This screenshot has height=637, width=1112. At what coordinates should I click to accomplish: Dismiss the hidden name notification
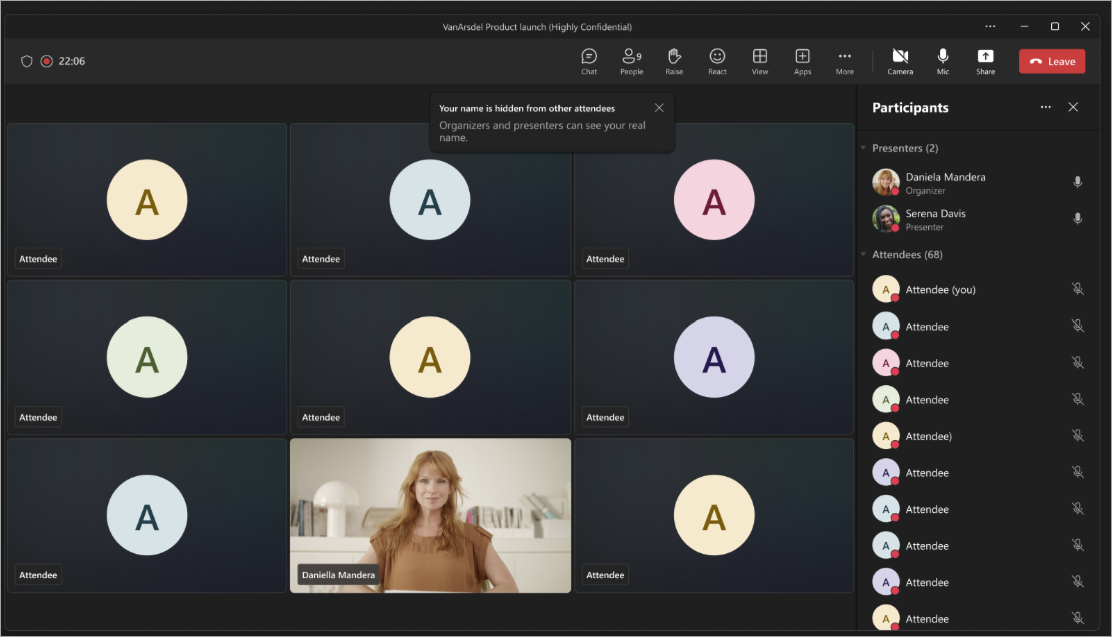coord(659,107)
